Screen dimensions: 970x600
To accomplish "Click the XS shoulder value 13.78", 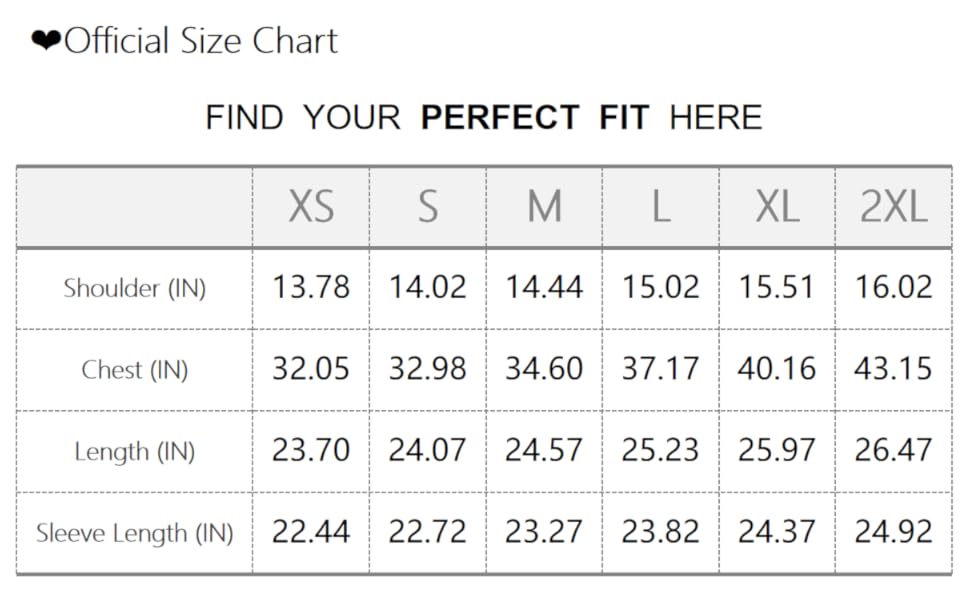I will click(x=311, y=288).
